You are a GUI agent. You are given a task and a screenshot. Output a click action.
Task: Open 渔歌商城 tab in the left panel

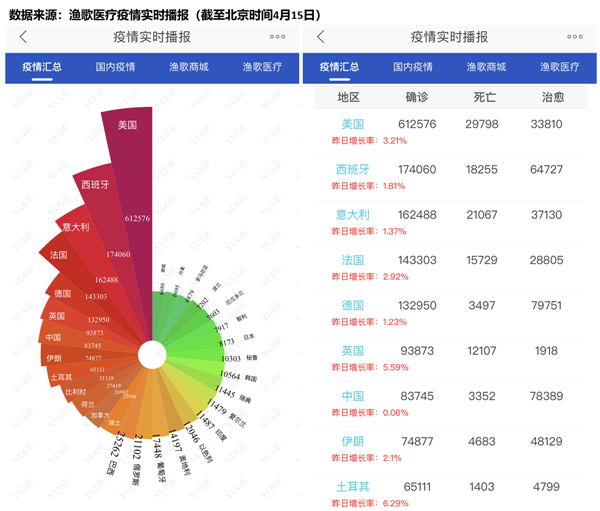point(188,68)
